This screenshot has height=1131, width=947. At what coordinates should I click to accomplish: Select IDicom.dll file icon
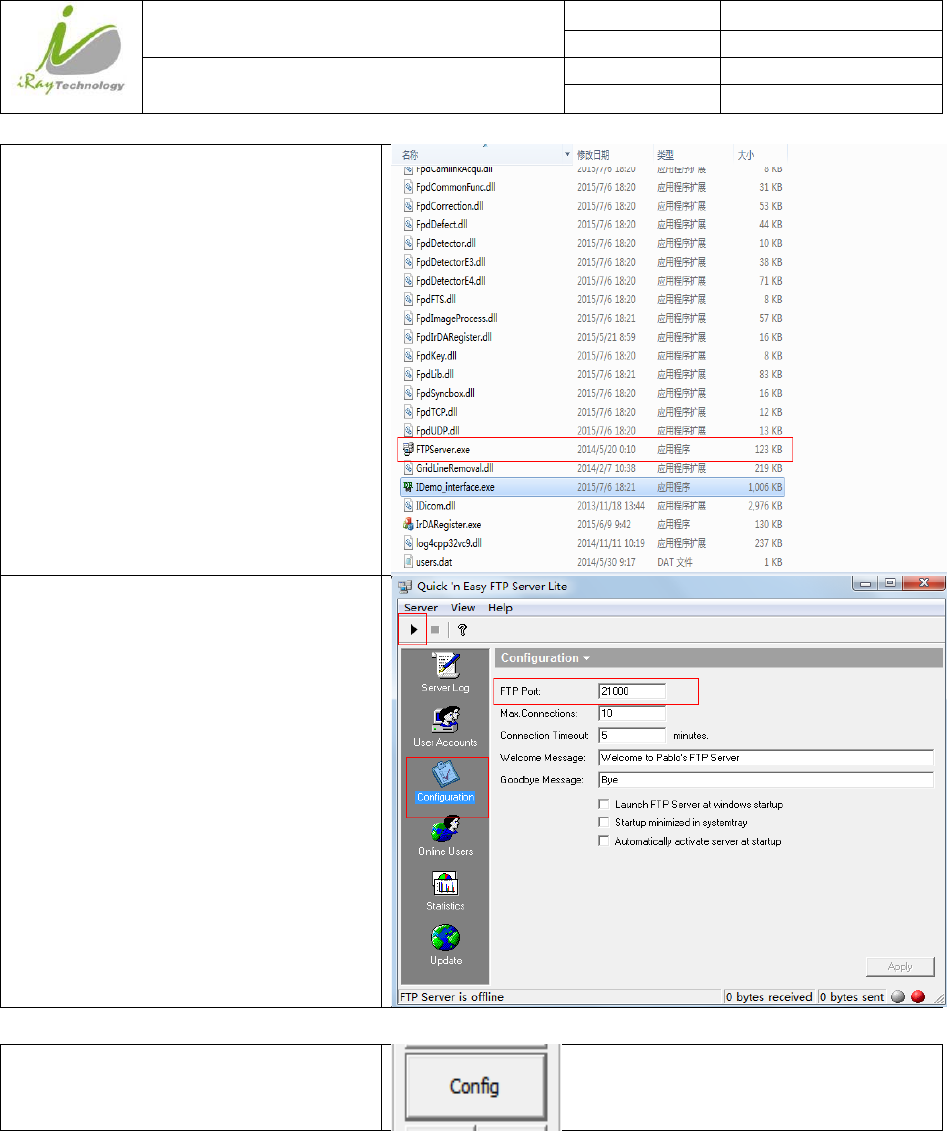tap(408, 506)
